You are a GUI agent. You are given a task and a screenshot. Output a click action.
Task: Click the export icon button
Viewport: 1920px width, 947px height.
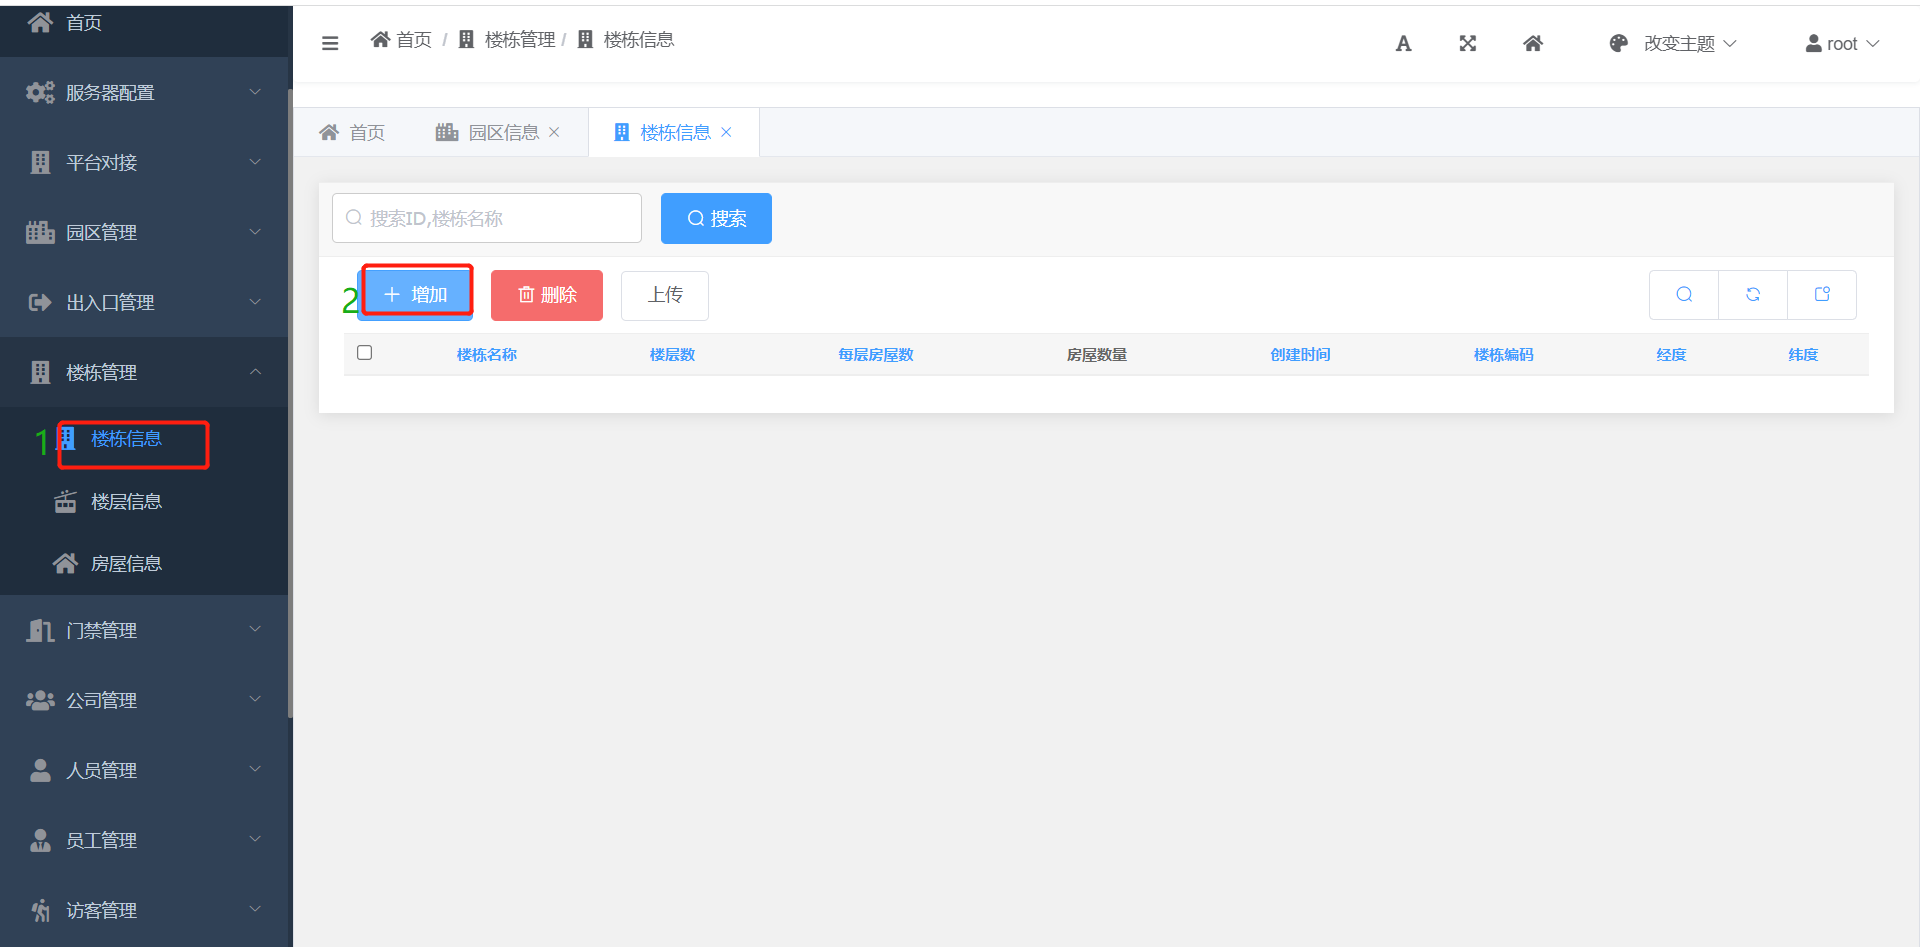tap(1822, 295)
